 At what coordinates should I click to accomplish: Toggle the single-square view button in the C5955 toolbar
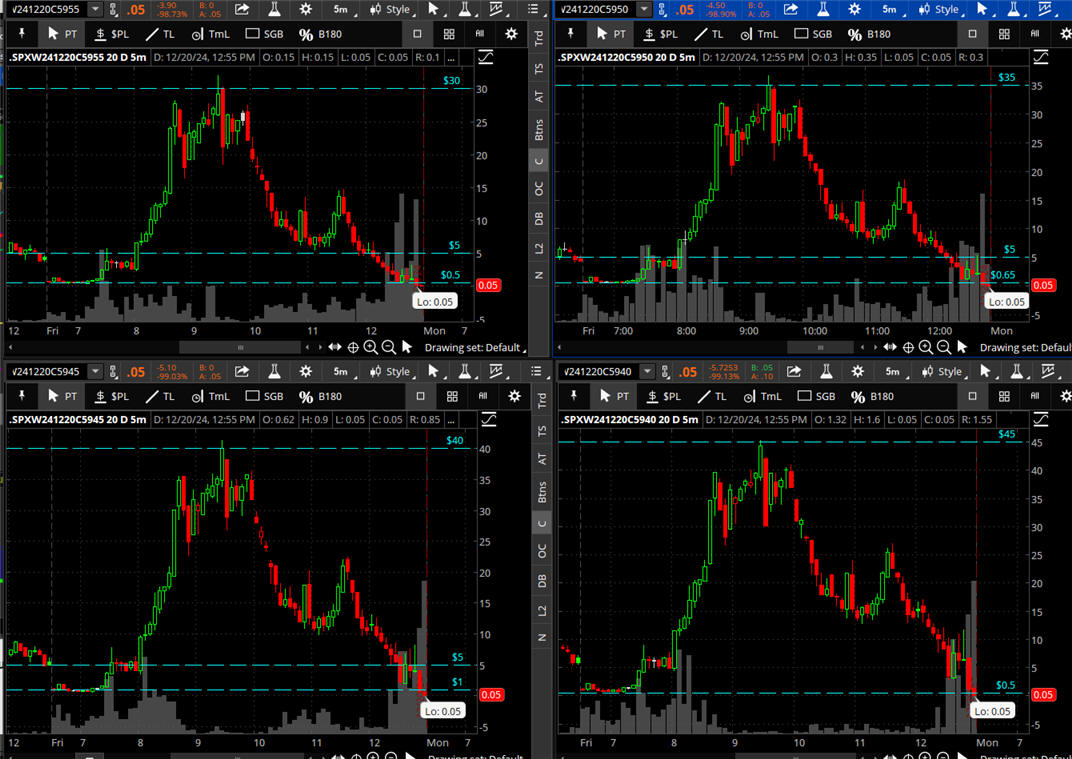point(417,33)
